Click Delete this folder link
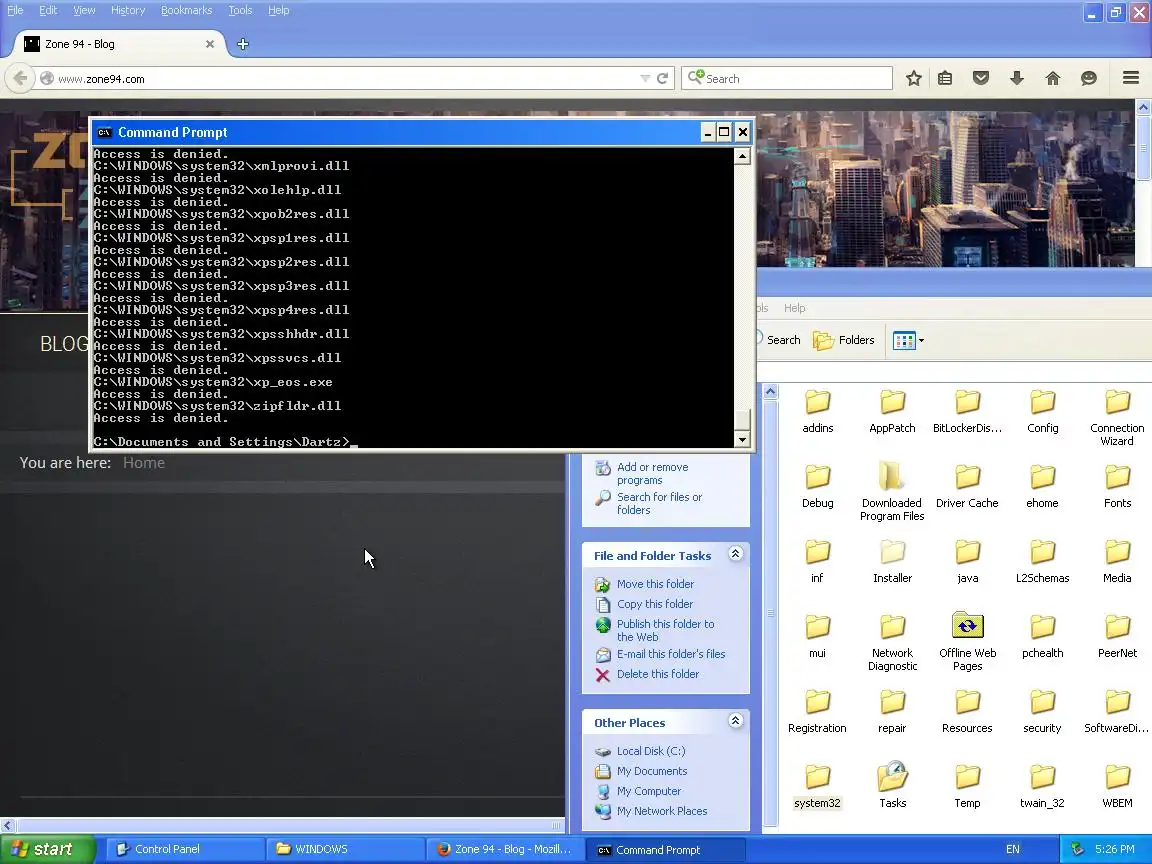Screen dimensions: 1152x864 point(658,674)
